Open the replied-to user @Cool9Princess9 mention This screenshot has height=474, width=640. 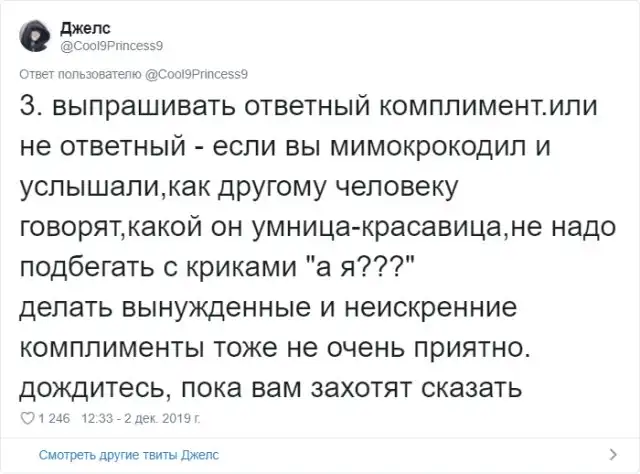(197, 73)
